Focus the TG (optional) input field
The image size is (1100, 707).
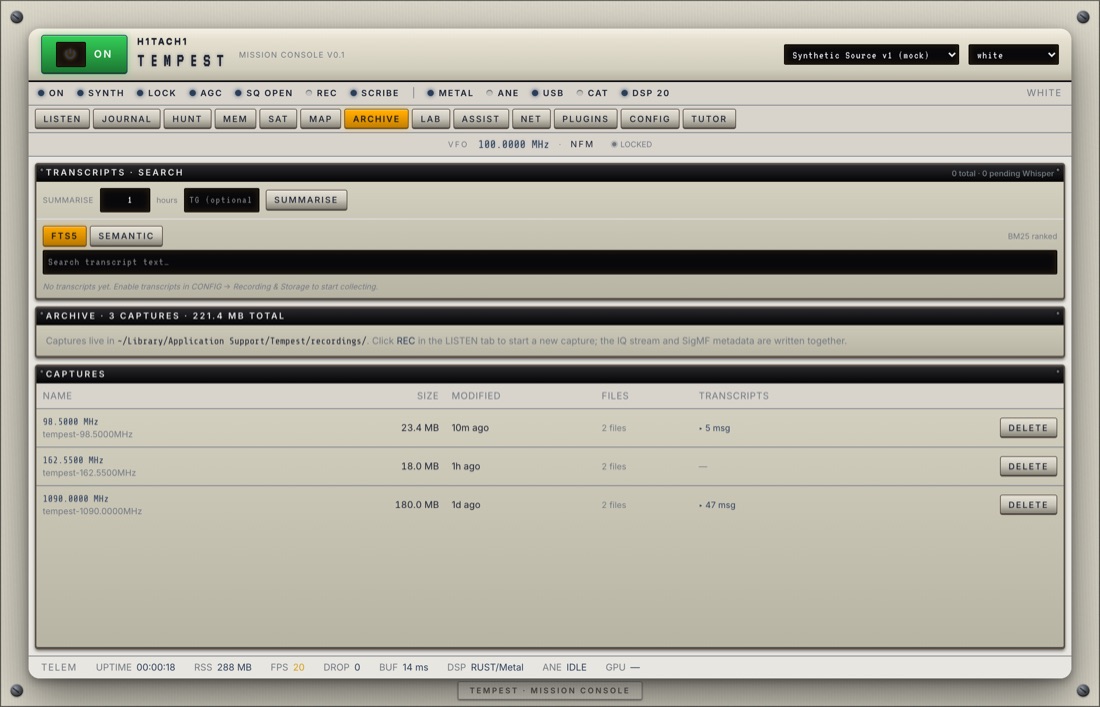(x=221, y=200)
